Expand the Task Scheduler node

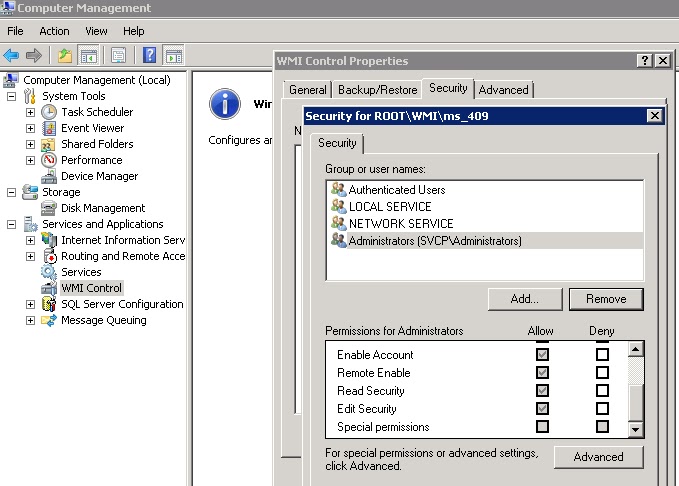click(30, 112)
